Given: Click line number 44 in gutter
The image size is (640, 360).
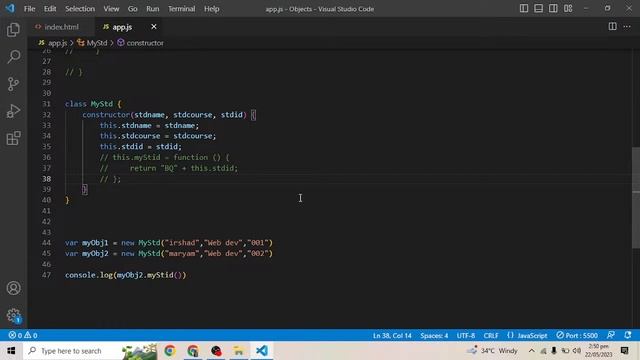Looking at the screenshot, I should (47, 243).
